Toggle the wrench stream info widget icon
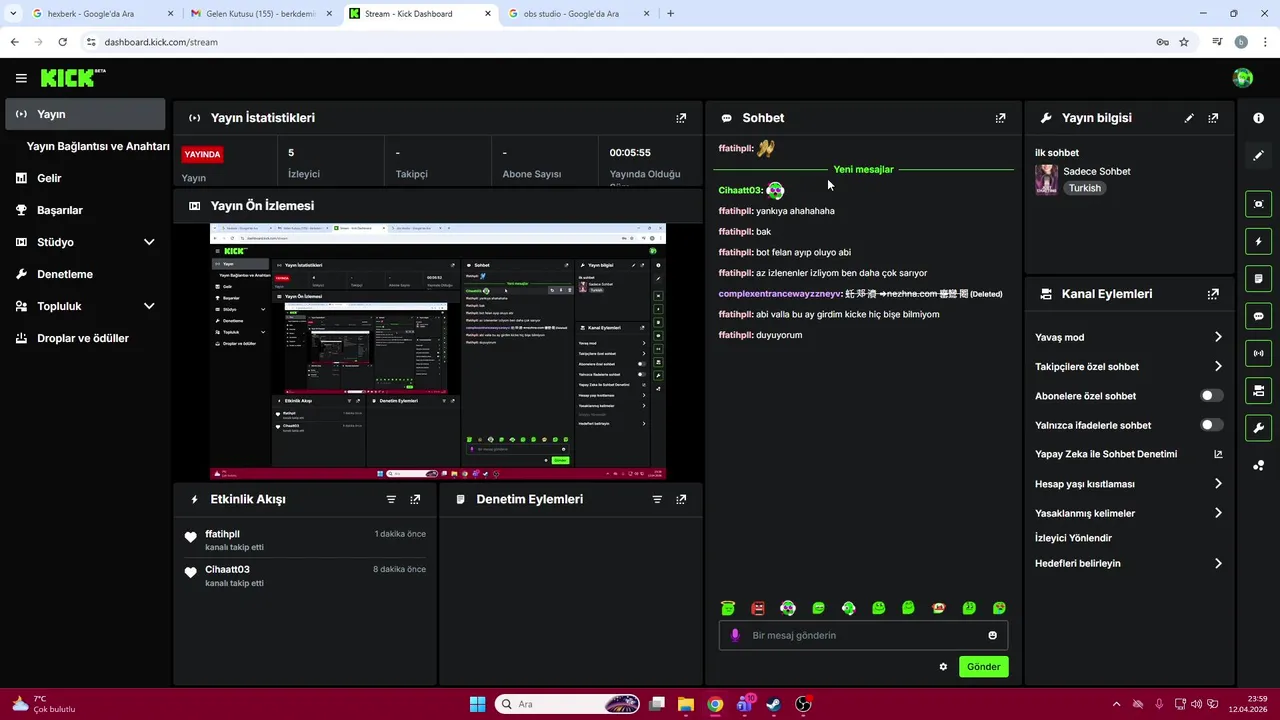Viewport: 1280px width, 720px height. tap(1258, 428)
